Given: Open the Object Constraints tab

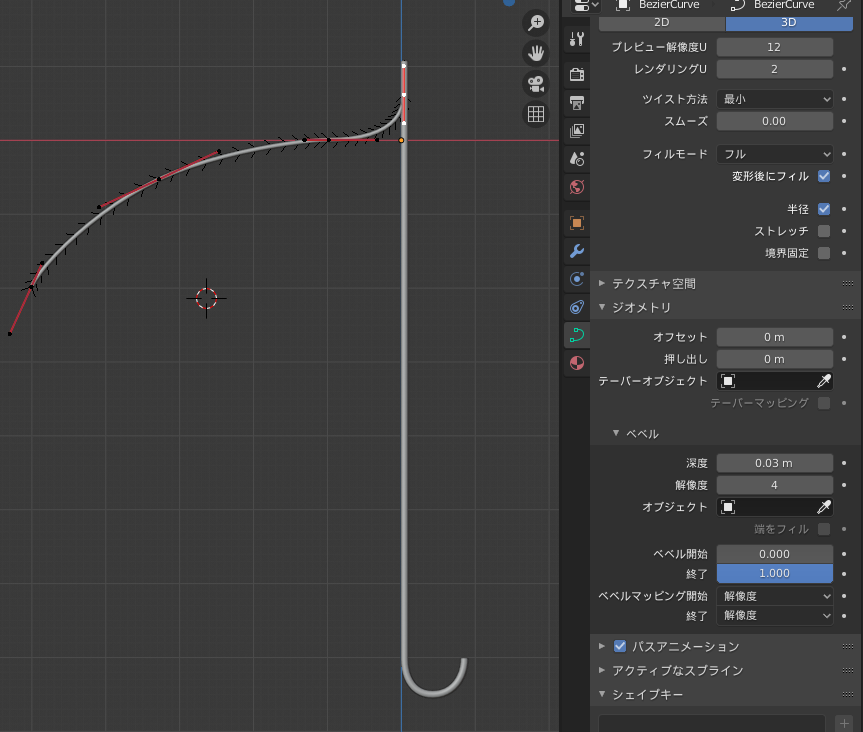Looking at the screenshot, I should coord(577,307).
